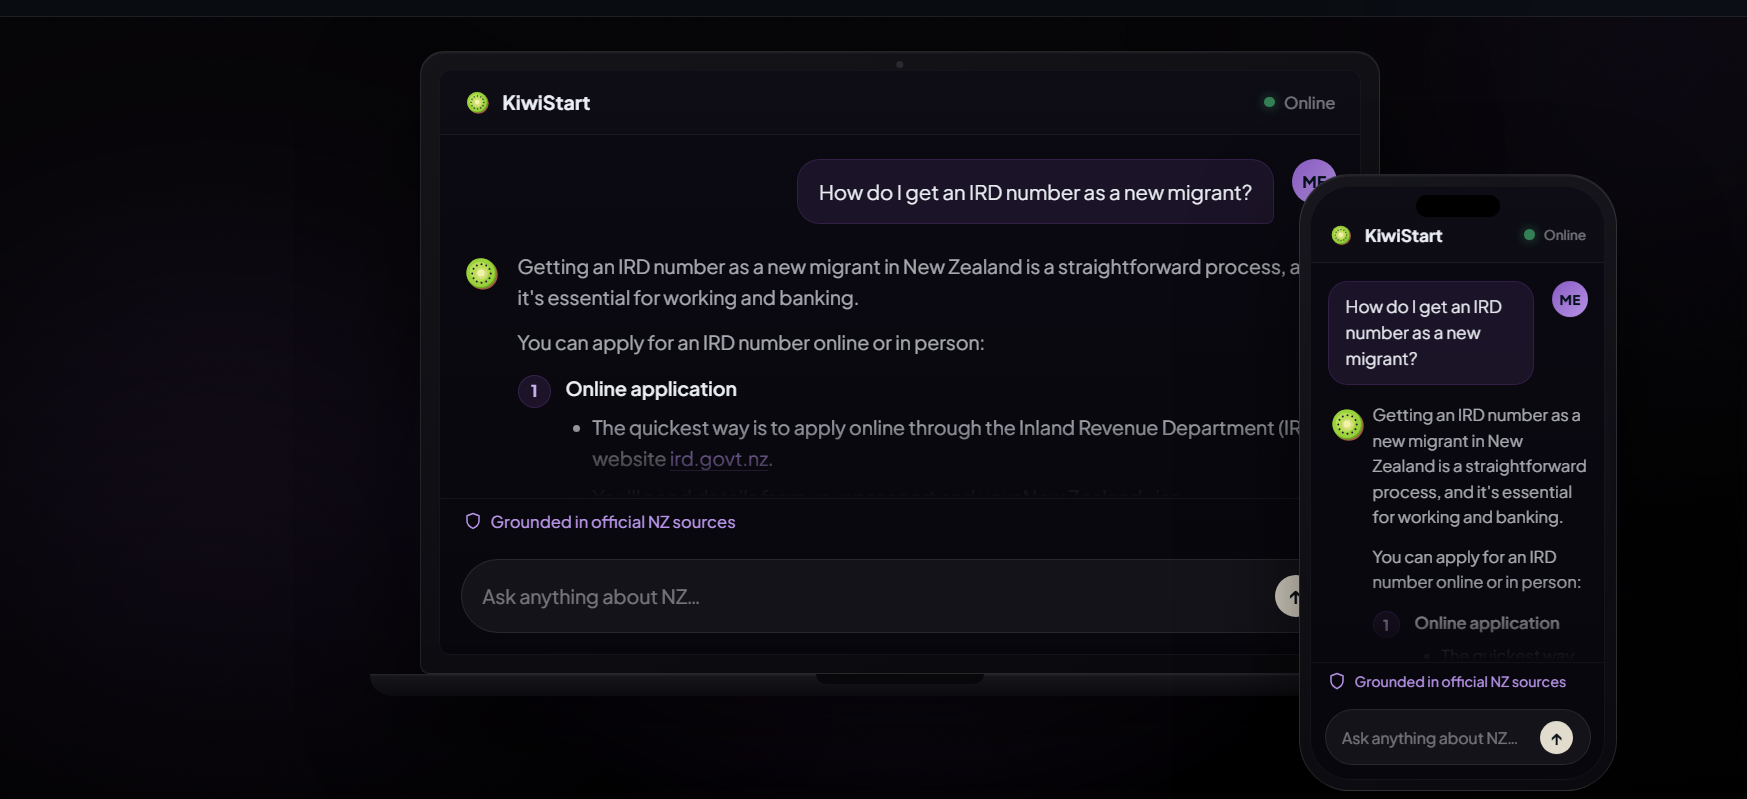The height and width of the screenshot is (799, 1747).
Task: Focus the phone Ask anything about NZ field
Action: (x=1432, y=738)
